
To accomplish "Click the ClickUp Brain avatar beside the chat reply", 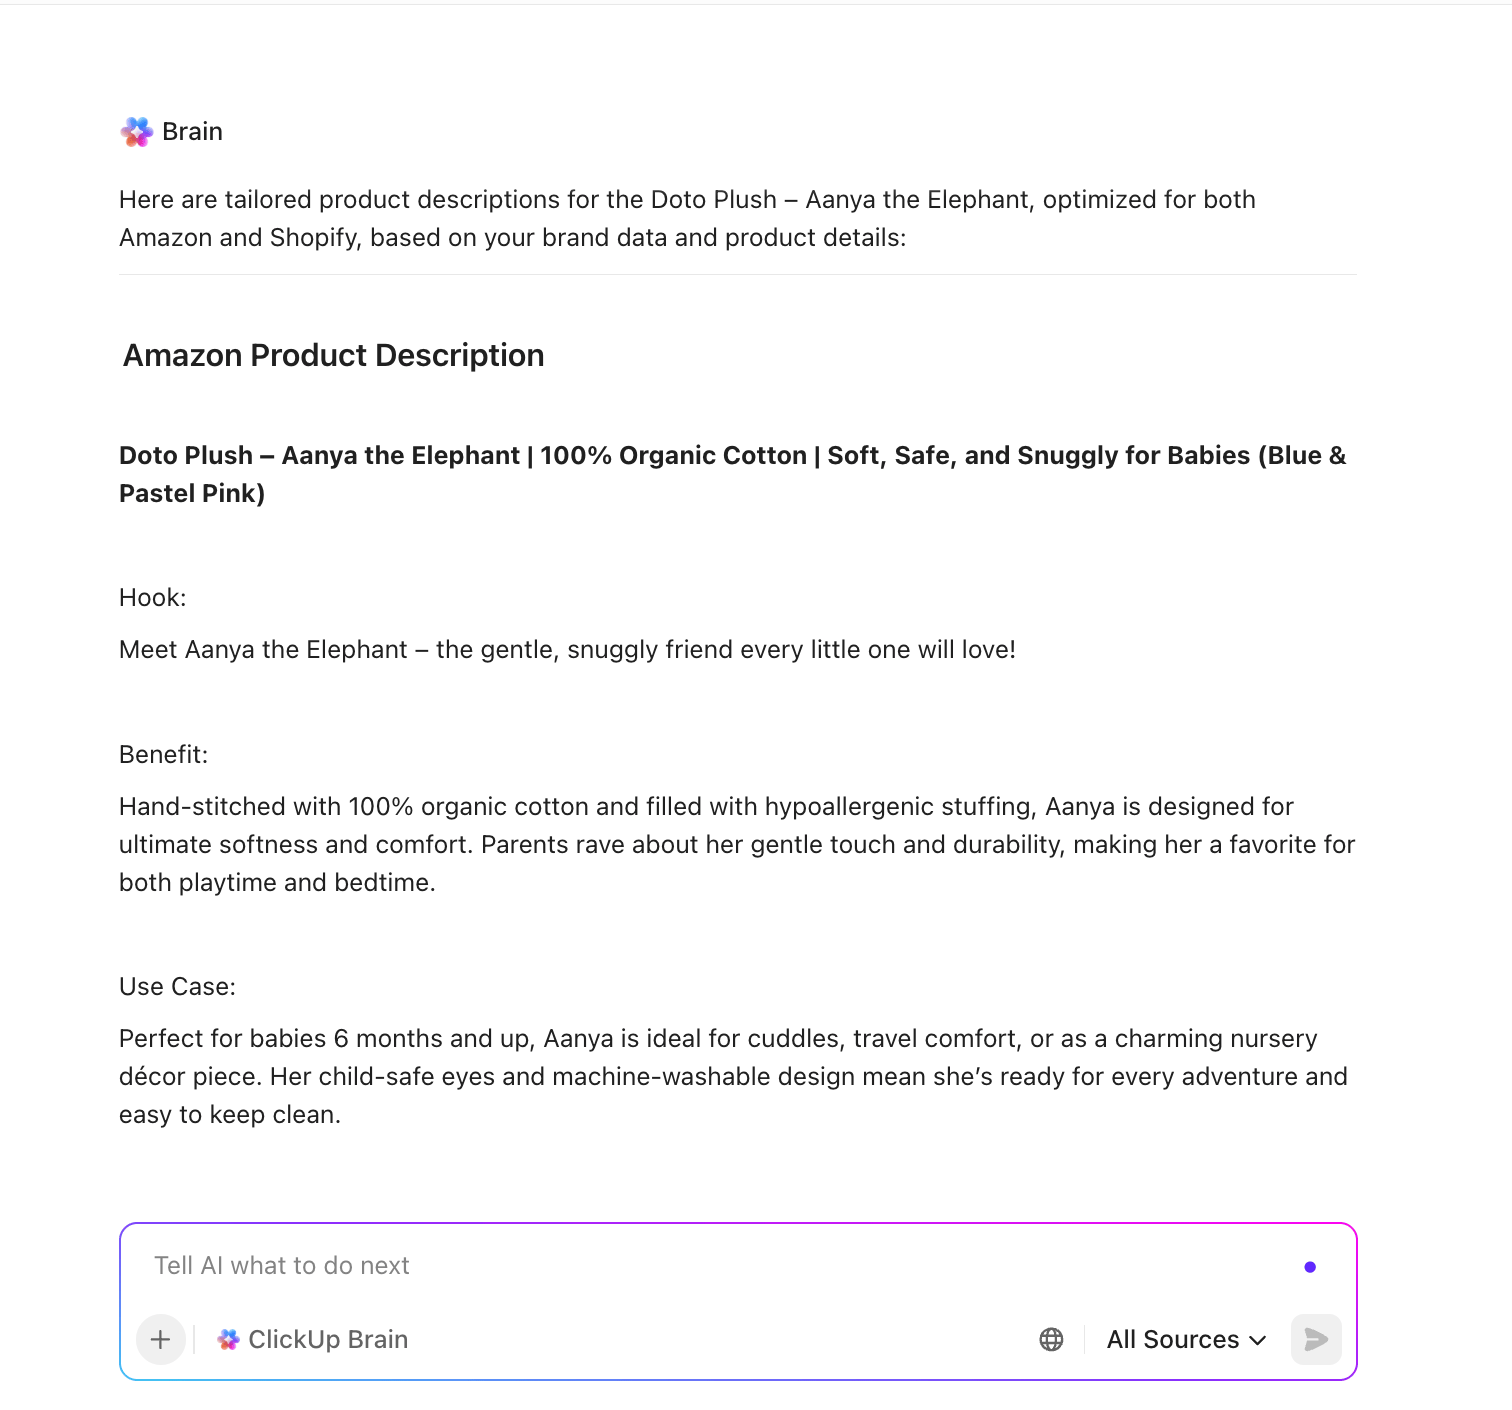I will pos(136,131).
